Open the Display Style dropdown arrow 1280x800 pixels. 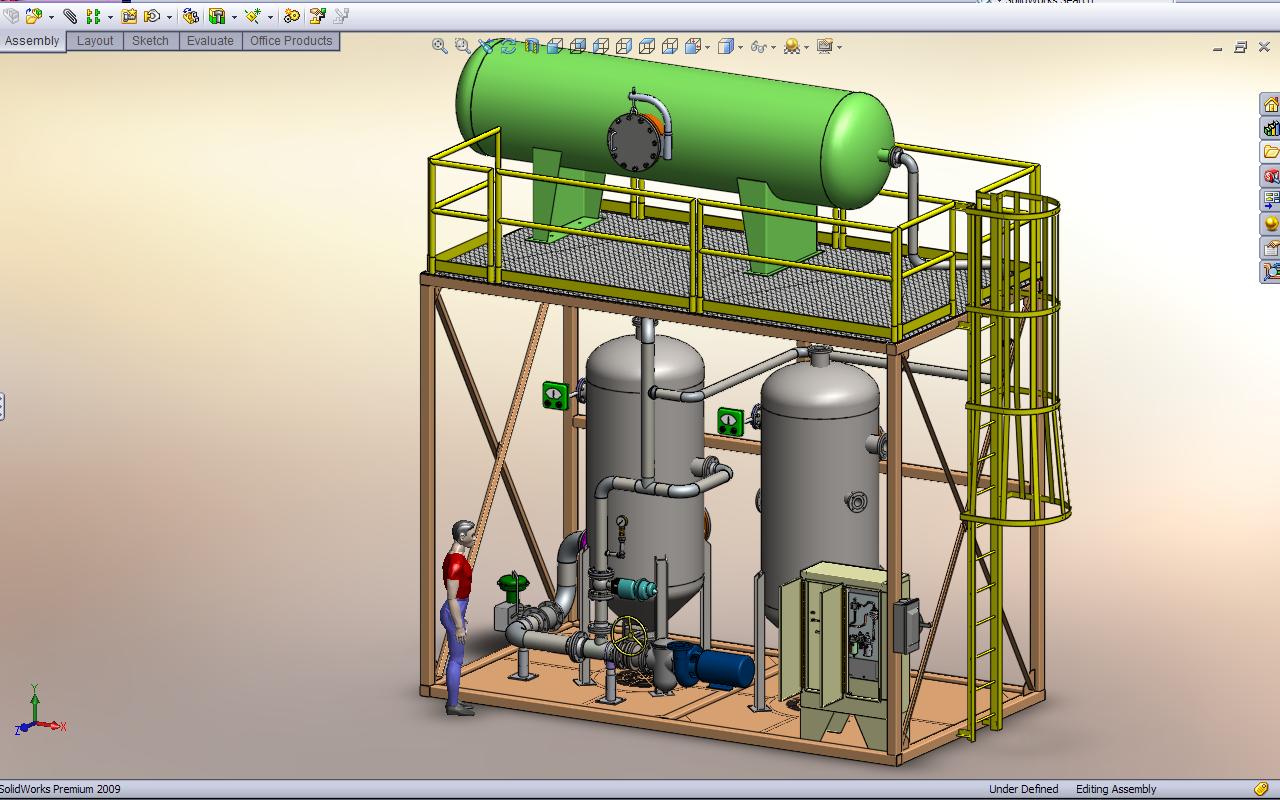741,47
